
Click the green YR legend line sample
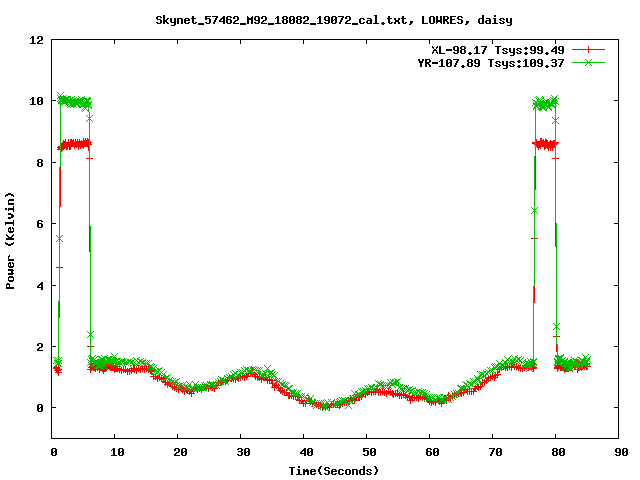(x=588, y=62)
